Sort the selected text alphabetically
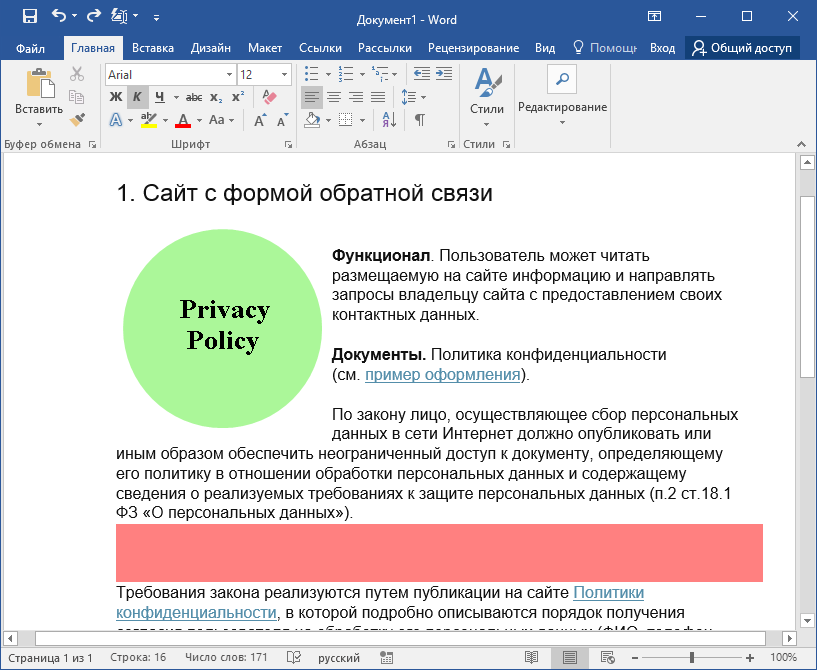 tap(389, 120)
